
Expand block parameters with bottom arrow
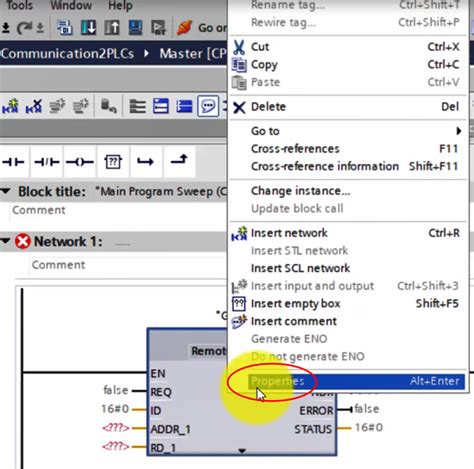(242, 451)
